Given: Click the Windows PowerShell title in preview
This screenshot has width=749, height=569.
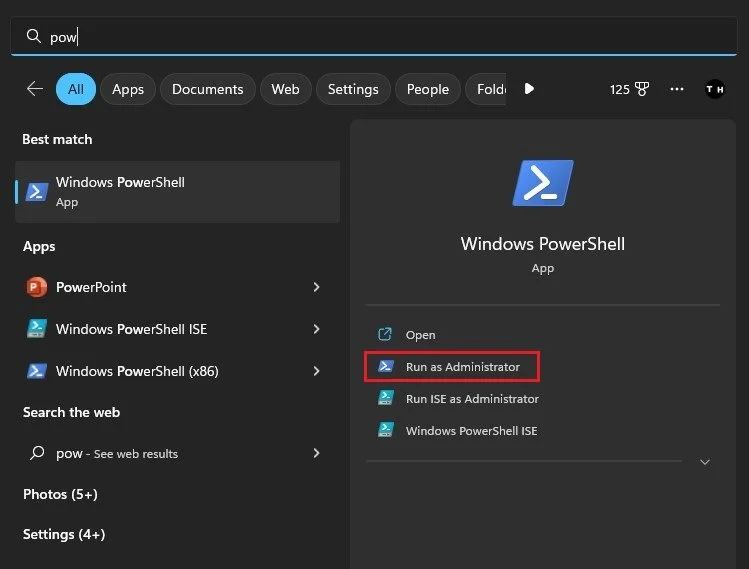Looking at the screenshot, I should point(543,244).
